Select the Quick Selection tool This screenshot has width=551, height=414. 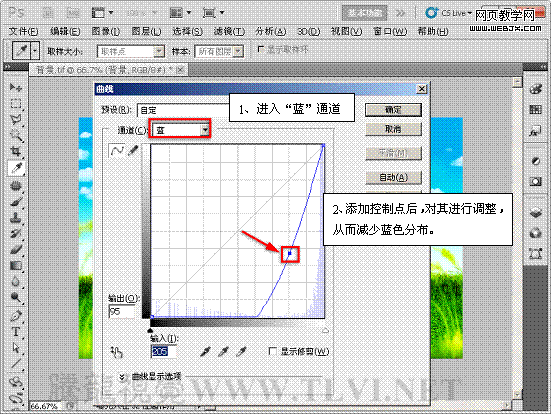(16, 135)
